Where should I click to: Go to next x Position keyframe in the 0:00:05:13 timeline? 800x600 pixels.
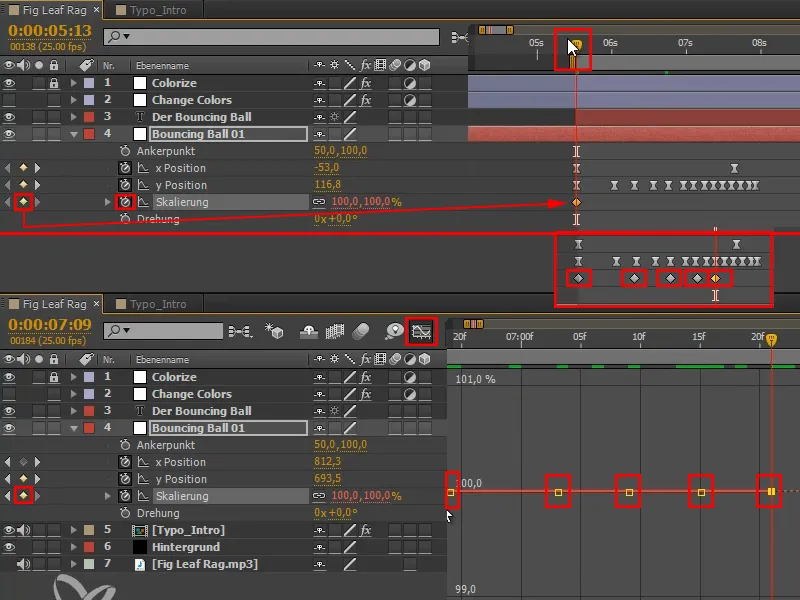[37, 168]
